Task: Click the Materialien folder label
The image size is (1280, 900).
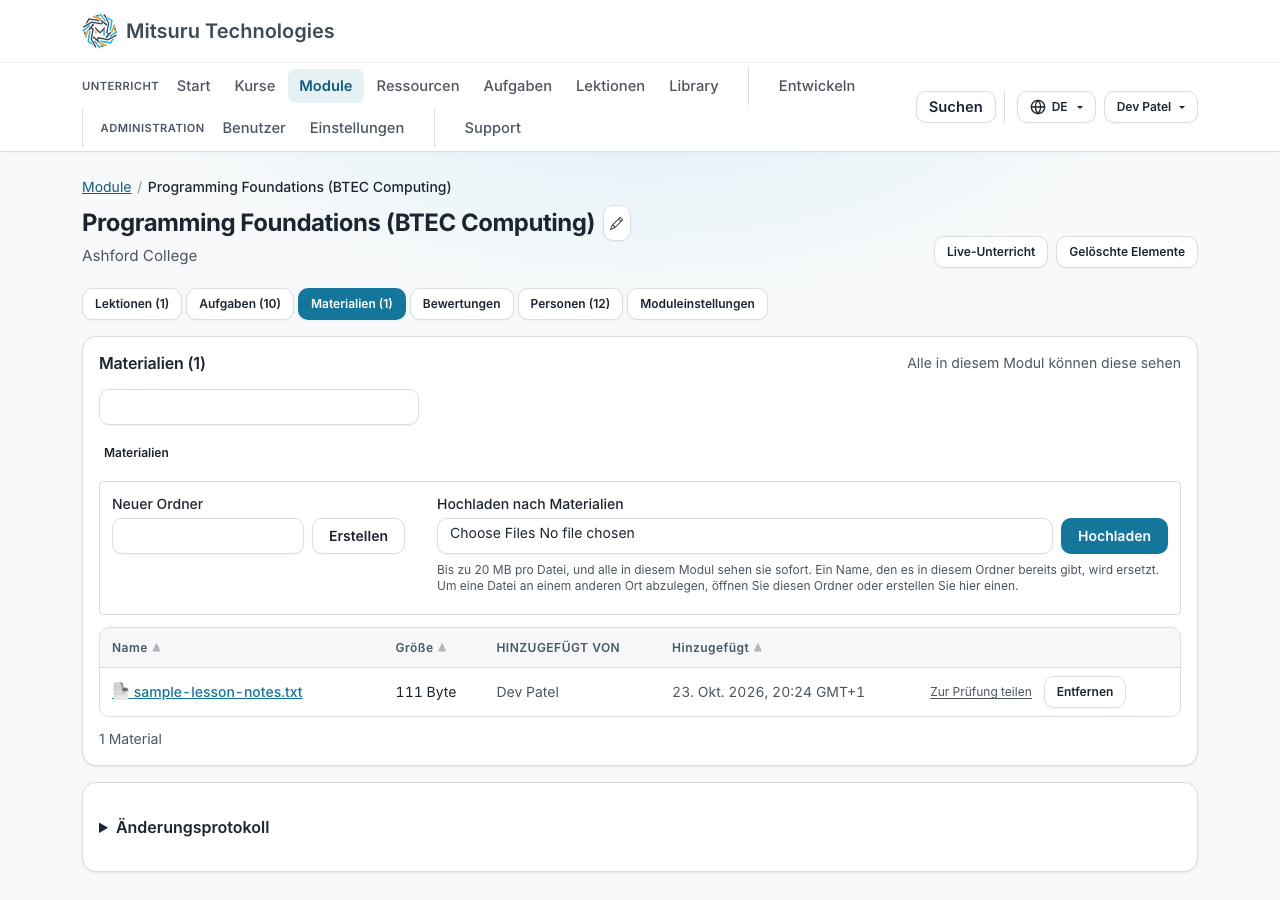Action: point(136,453)
